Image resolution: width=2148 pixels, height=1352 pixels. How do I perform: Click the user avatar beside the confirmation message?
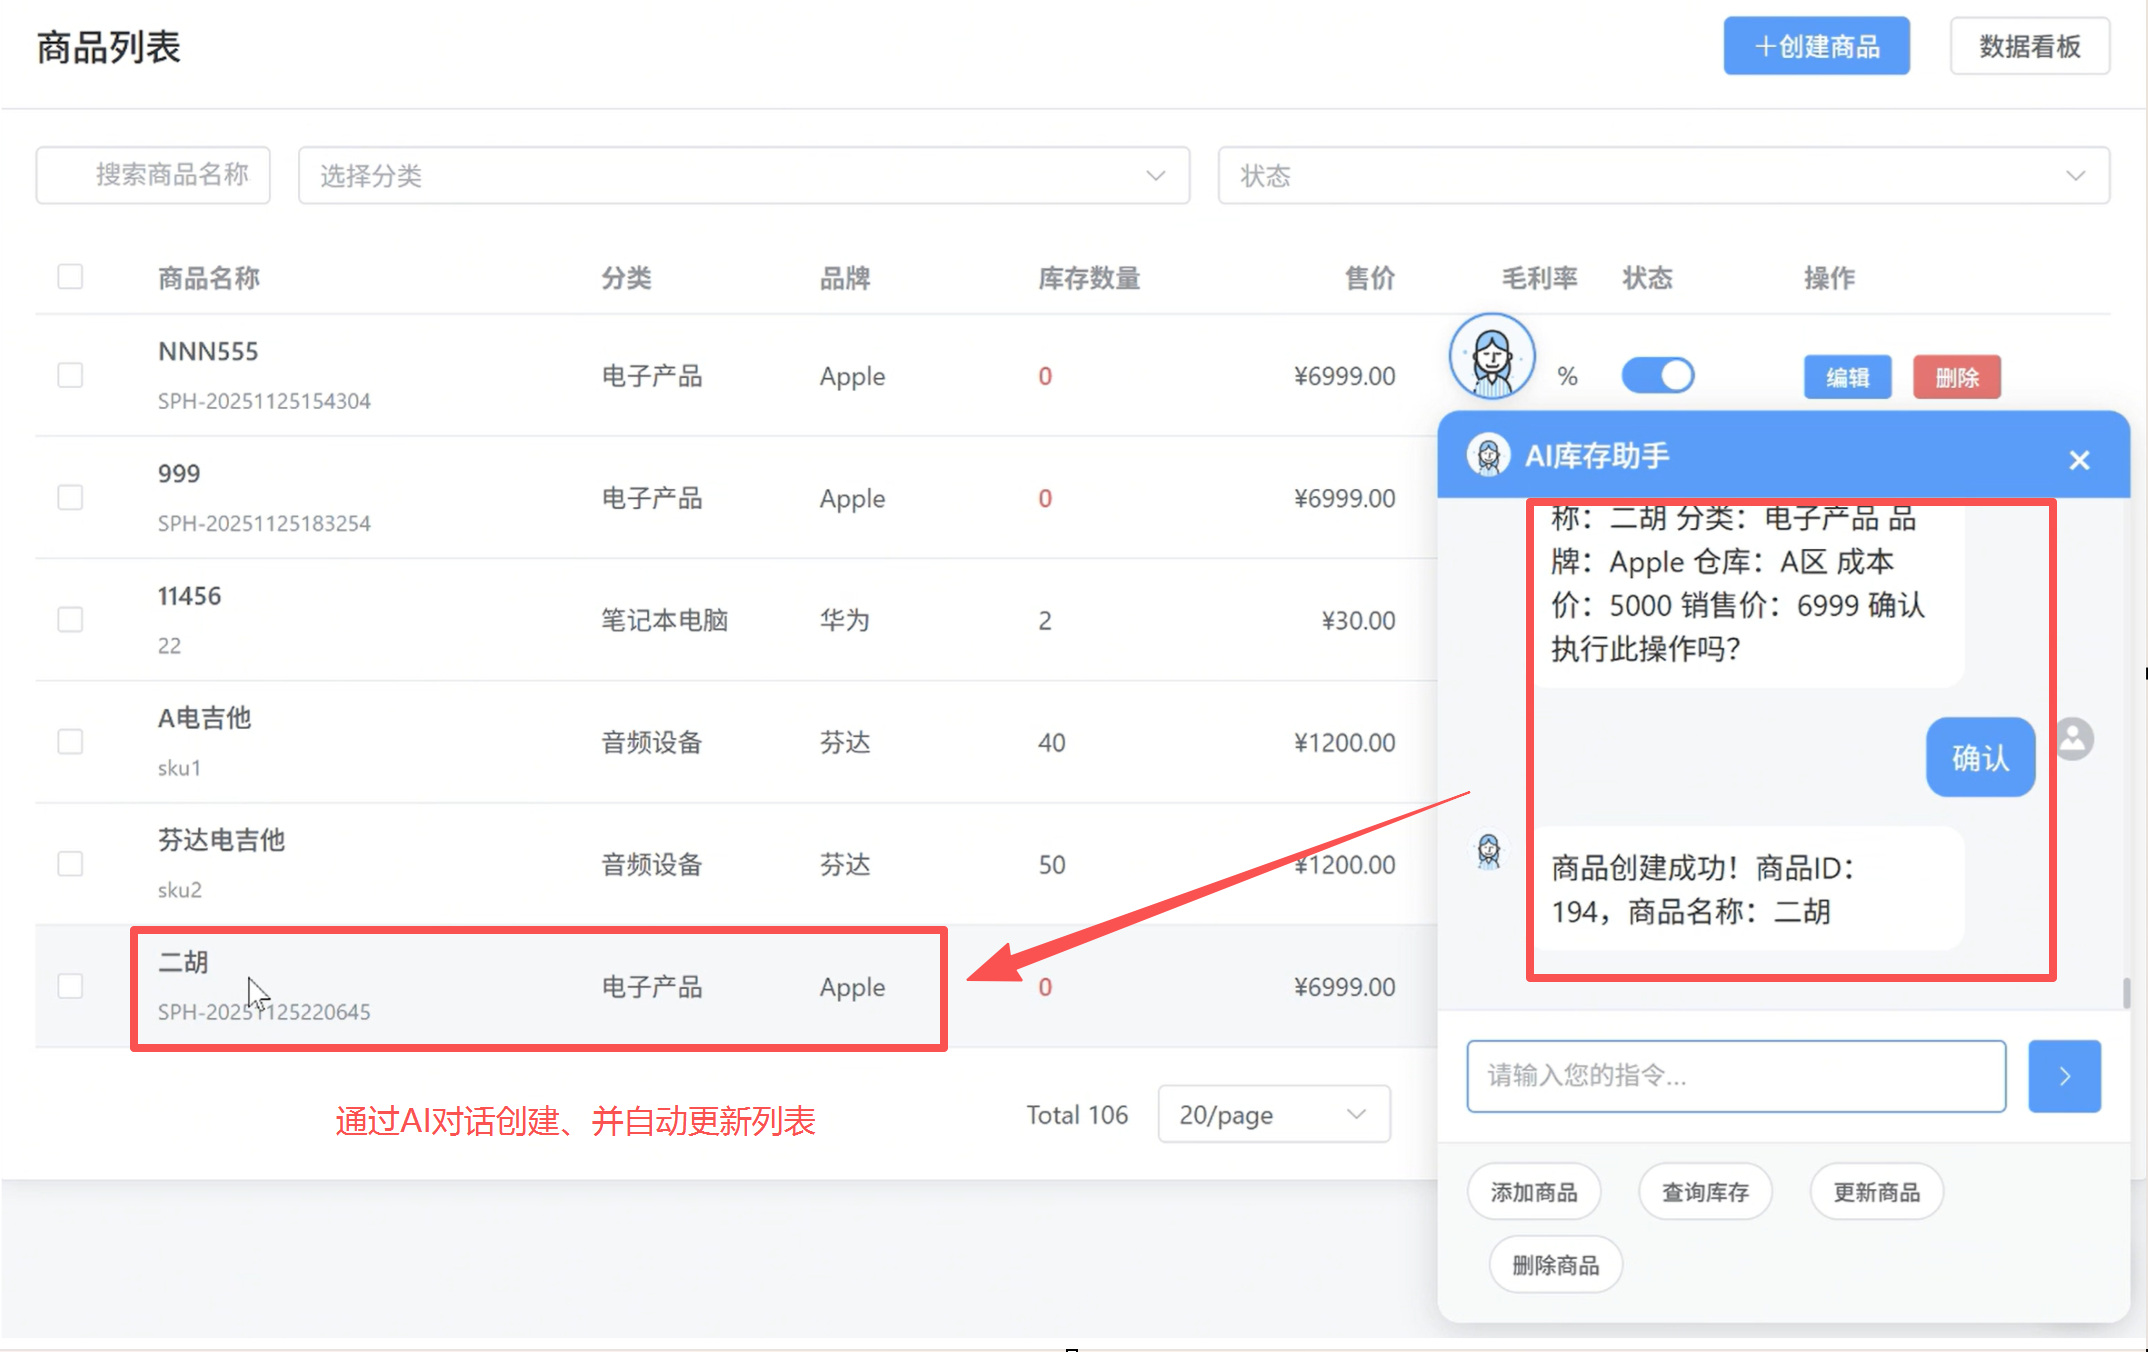click(x=2074, y=738)
